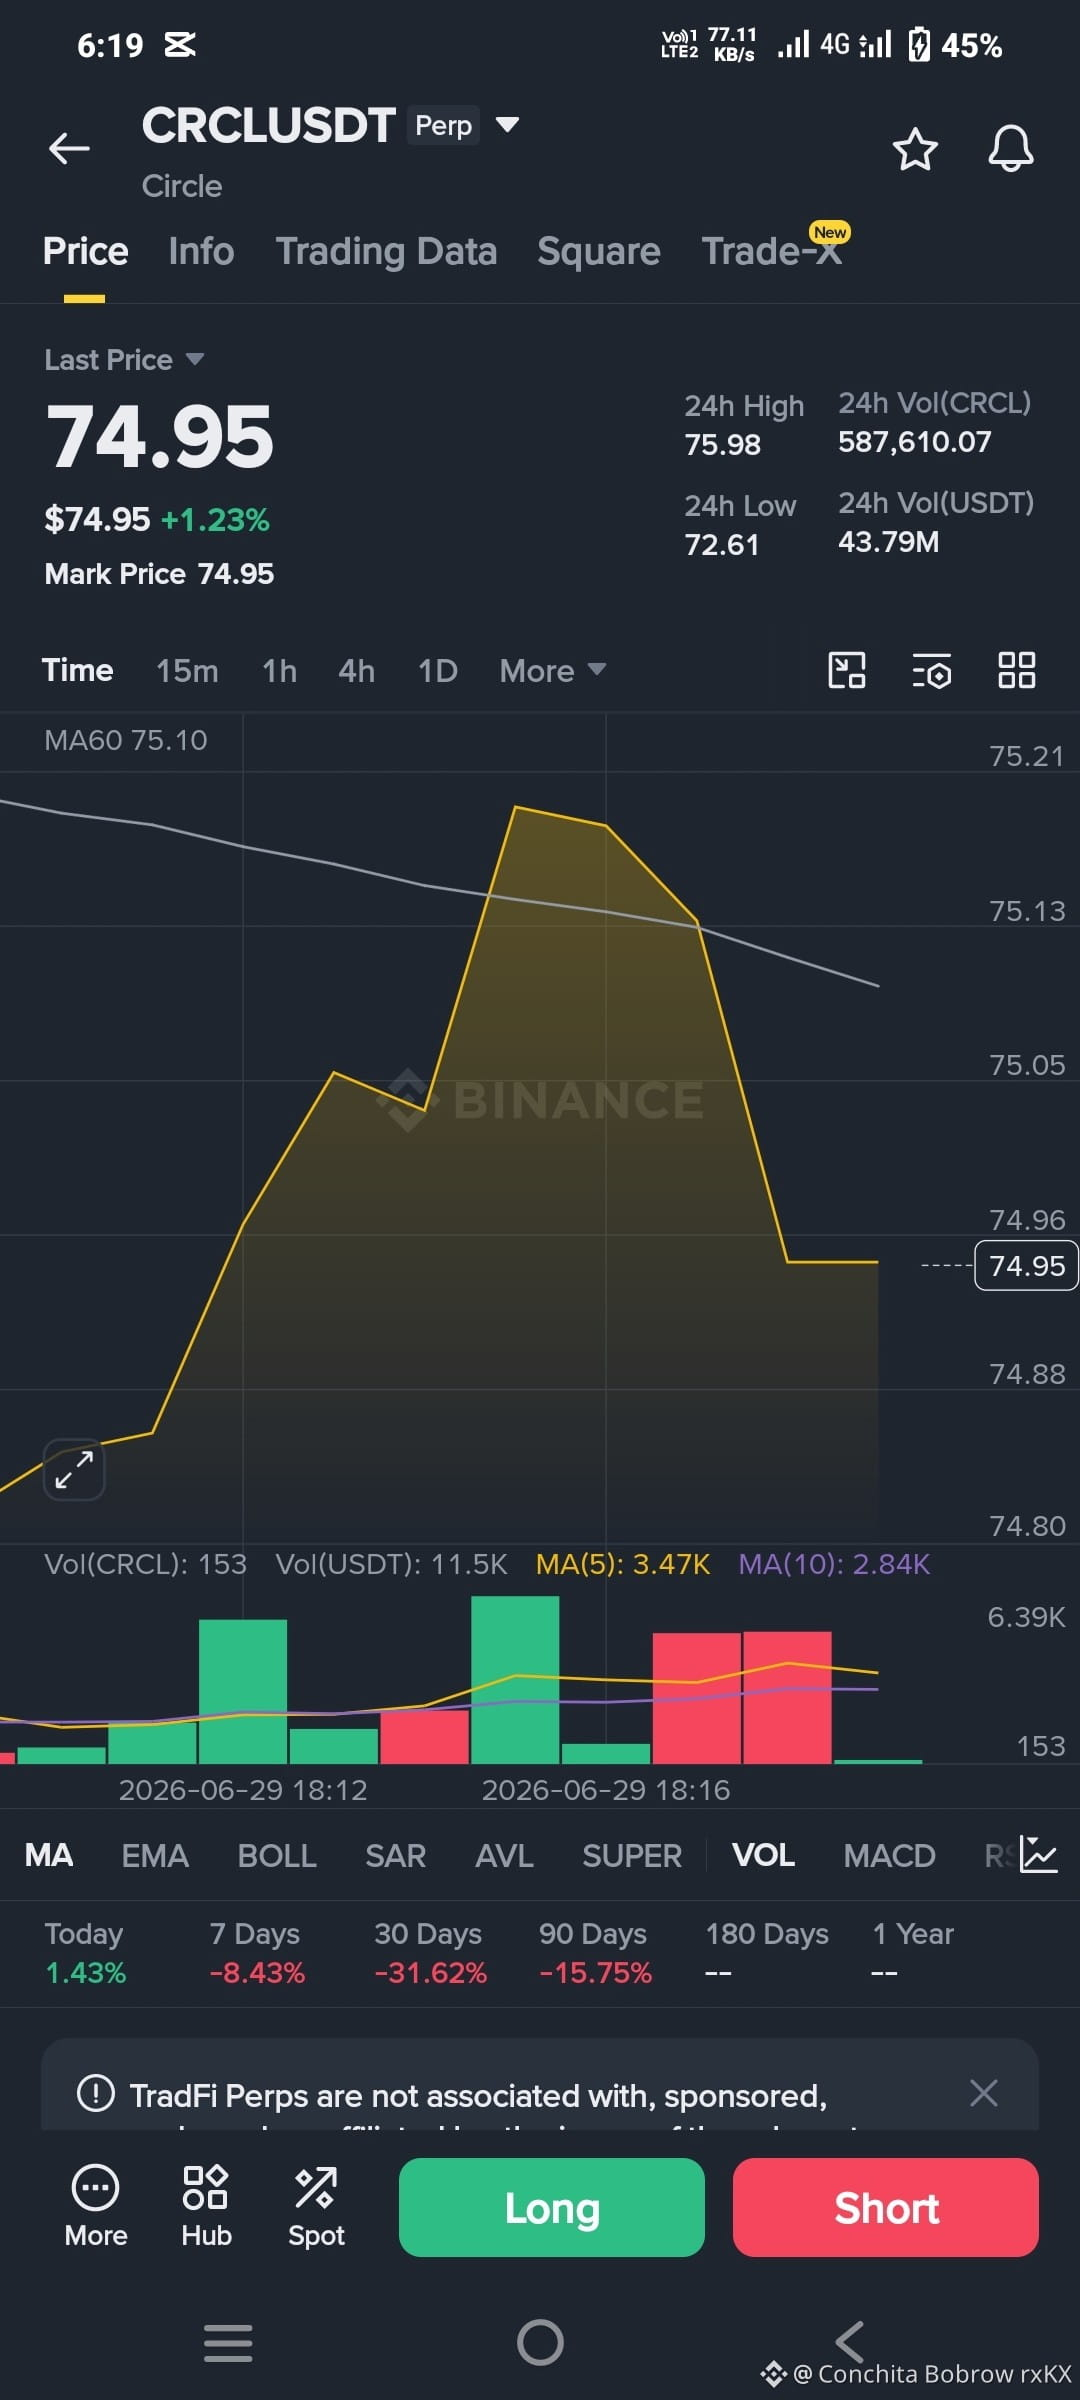Toggle the MACD sub-indicator
The width and height of the screenshot is (1080, 2400).
(x=889, y=1856)
